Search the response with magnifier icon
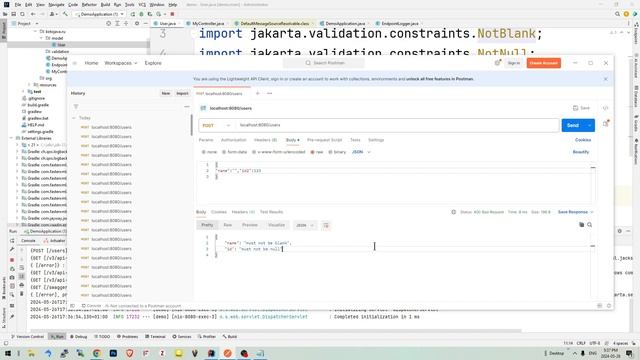Screen dimensions: 640x360 tap(589, 225)
